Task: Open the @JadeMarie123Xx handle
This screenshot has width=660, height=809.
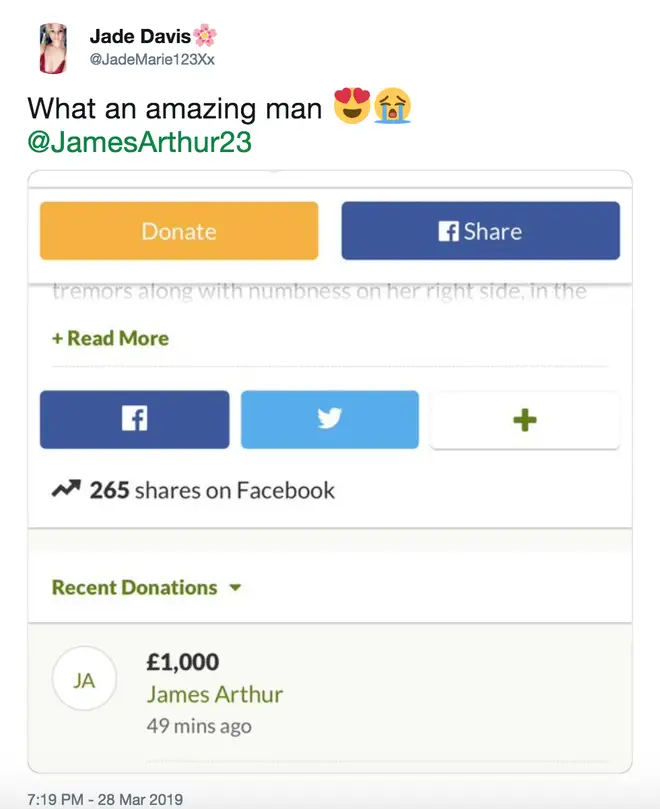Action: 152,59
